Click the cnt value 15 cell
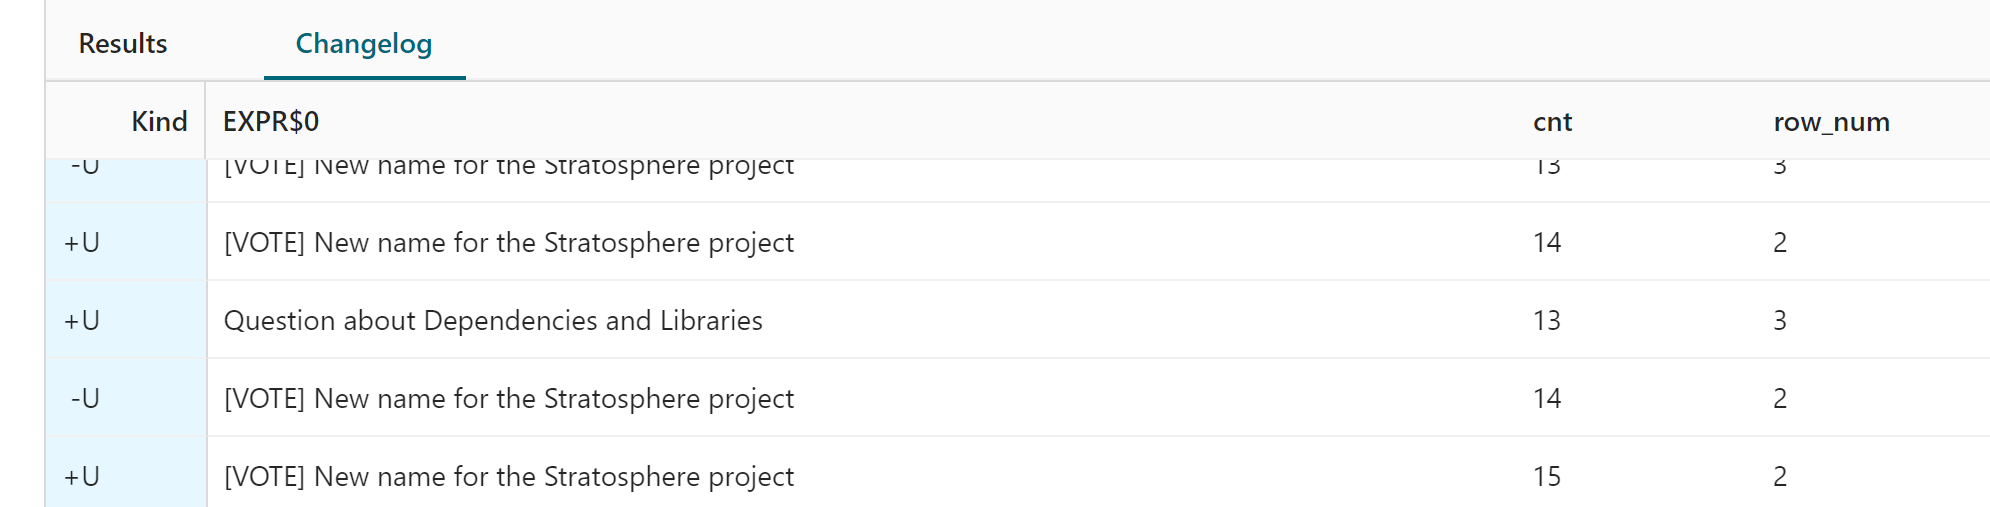This screenshot has width=1990, height=507. (1547, 476)
